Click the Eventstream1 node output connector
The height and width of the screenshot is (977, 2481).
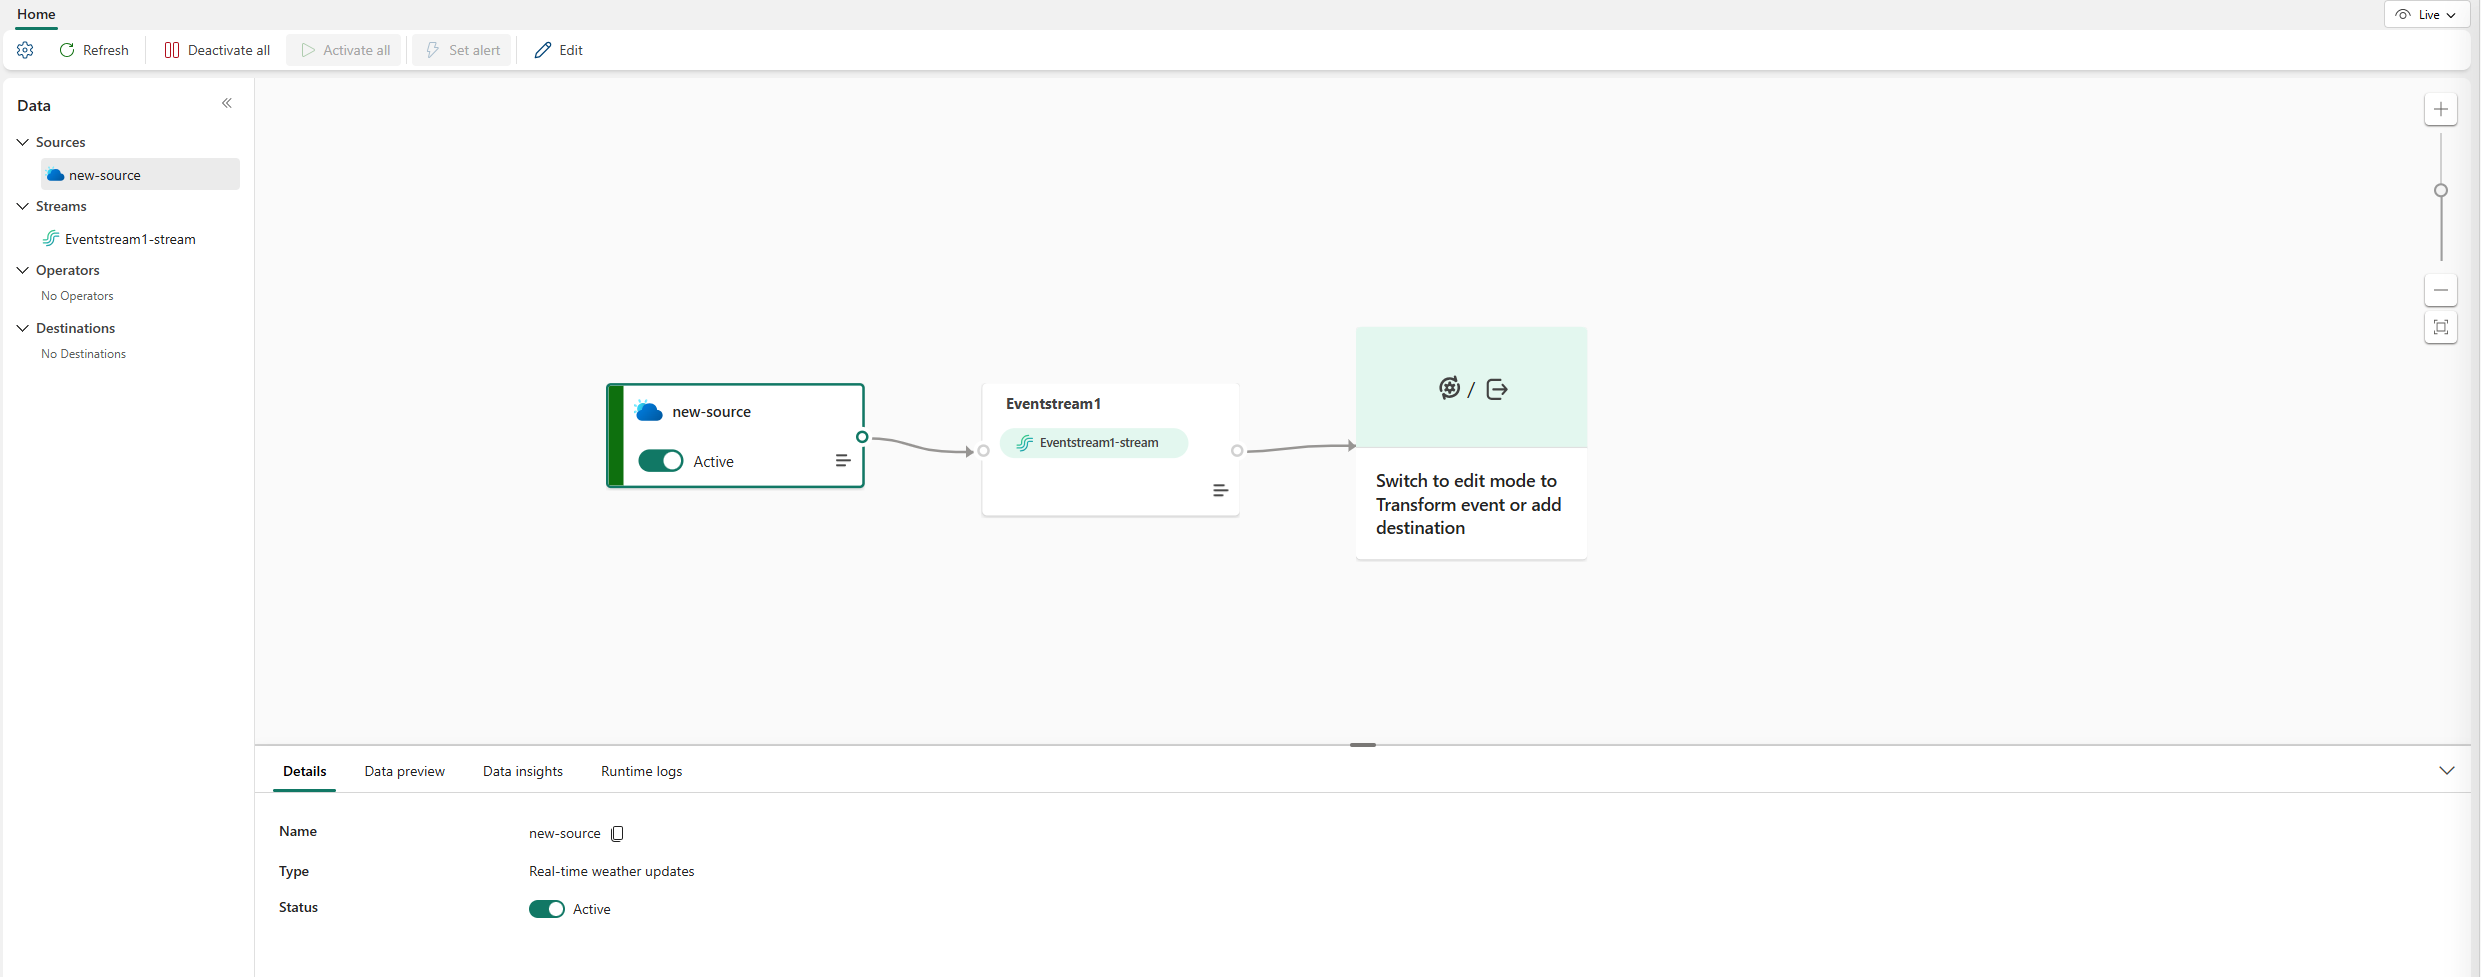point(1237,451)
